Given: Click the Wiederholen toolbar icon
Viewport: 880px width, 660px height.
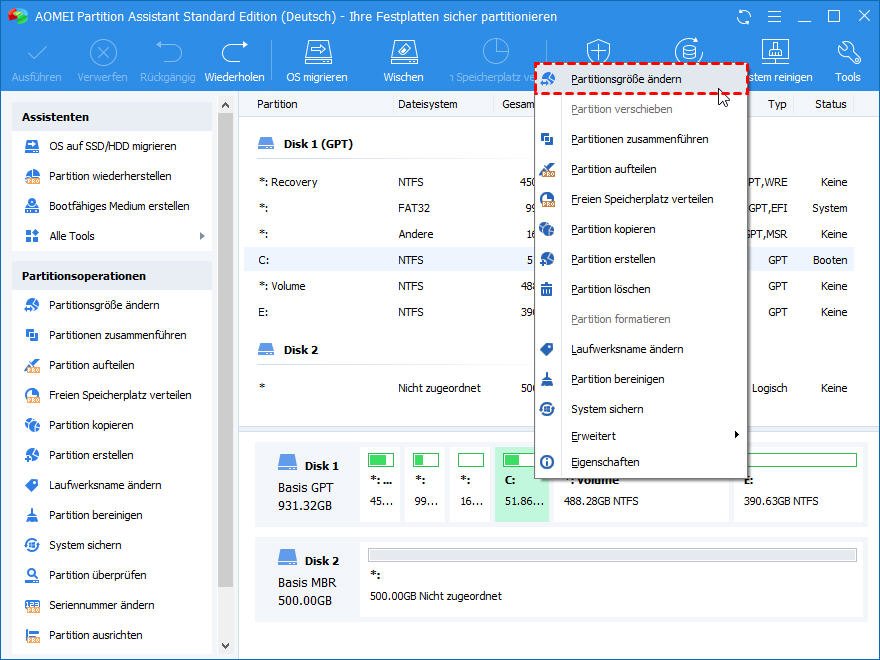Looking at the screenshot, I should 234,53.
